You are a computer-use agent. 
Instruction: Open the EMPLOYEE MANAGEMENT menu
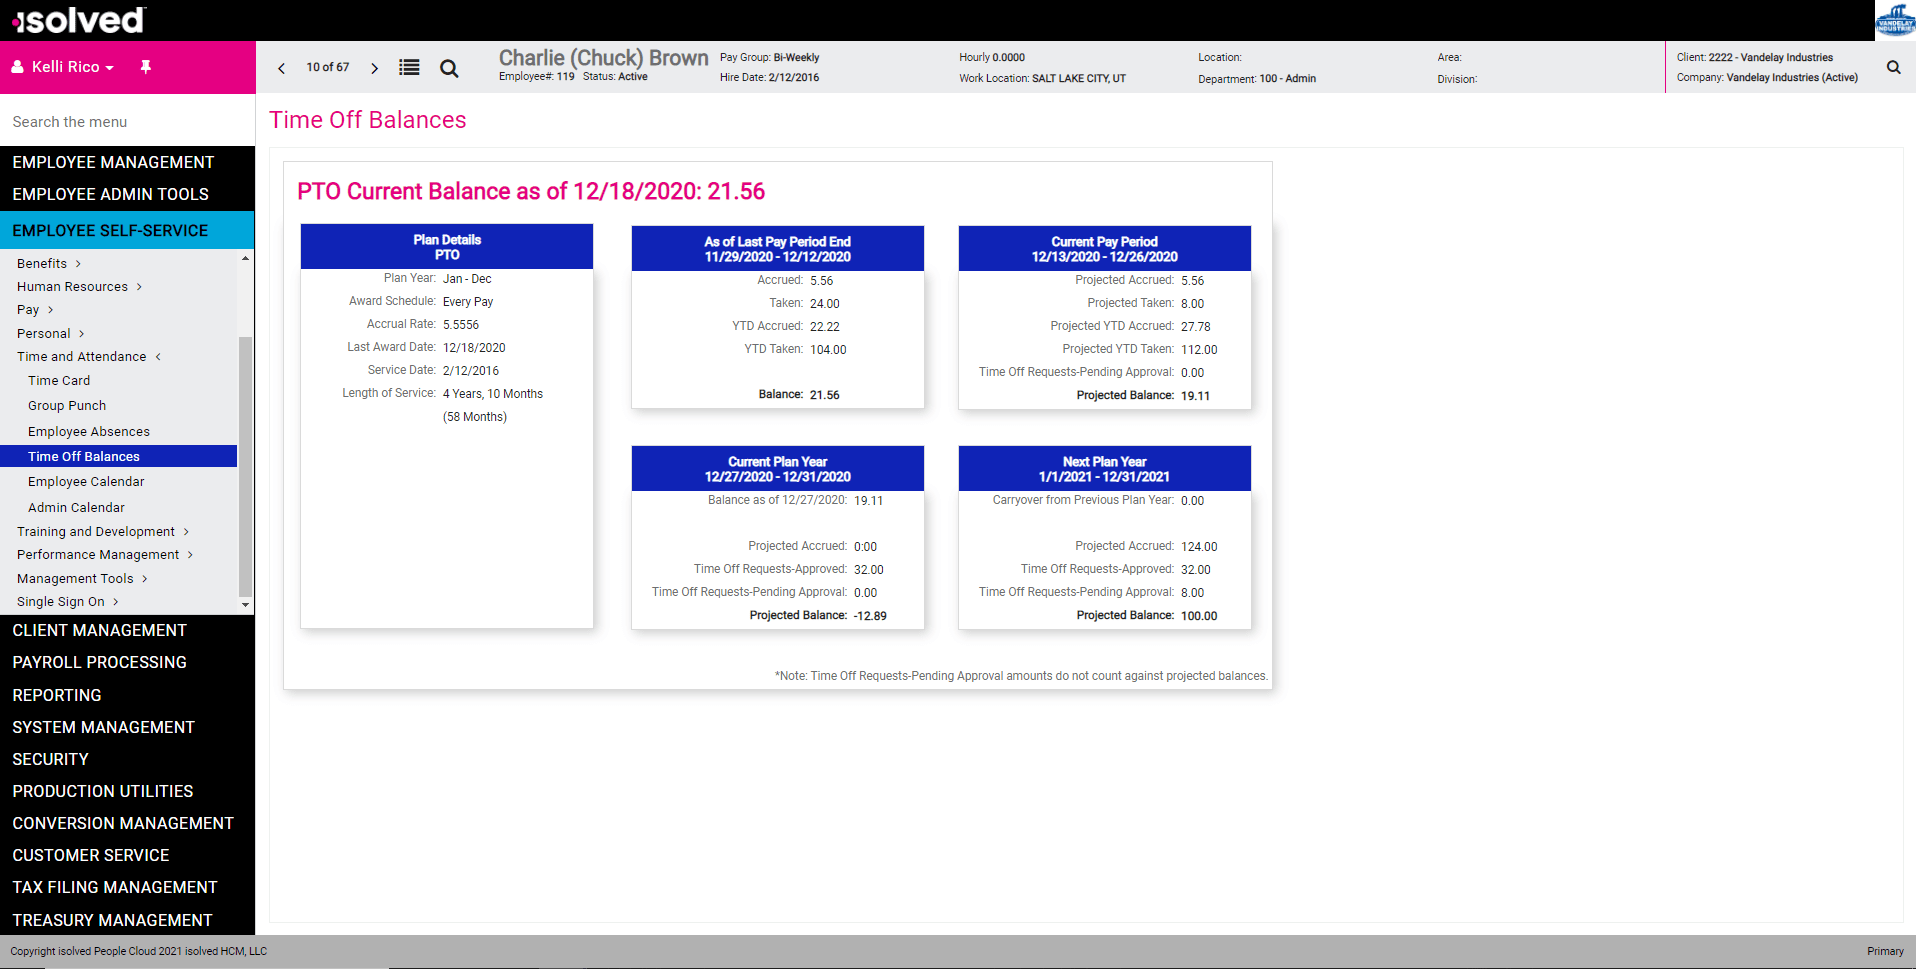(x=113, y=161)
